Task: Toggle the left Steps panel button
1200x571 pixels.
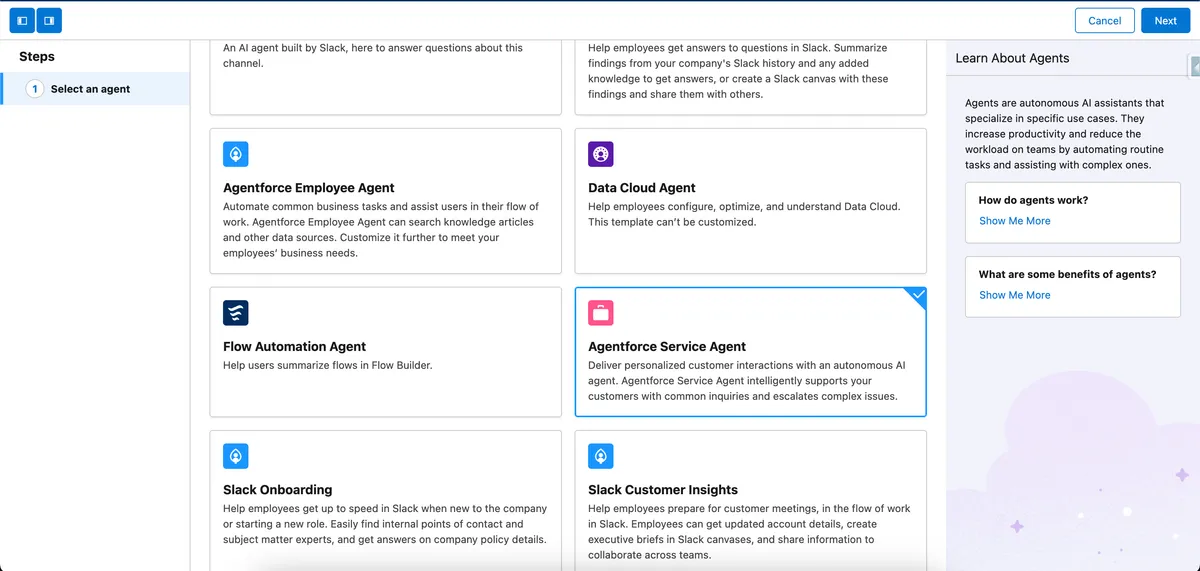Action: (x=22, y=20)
